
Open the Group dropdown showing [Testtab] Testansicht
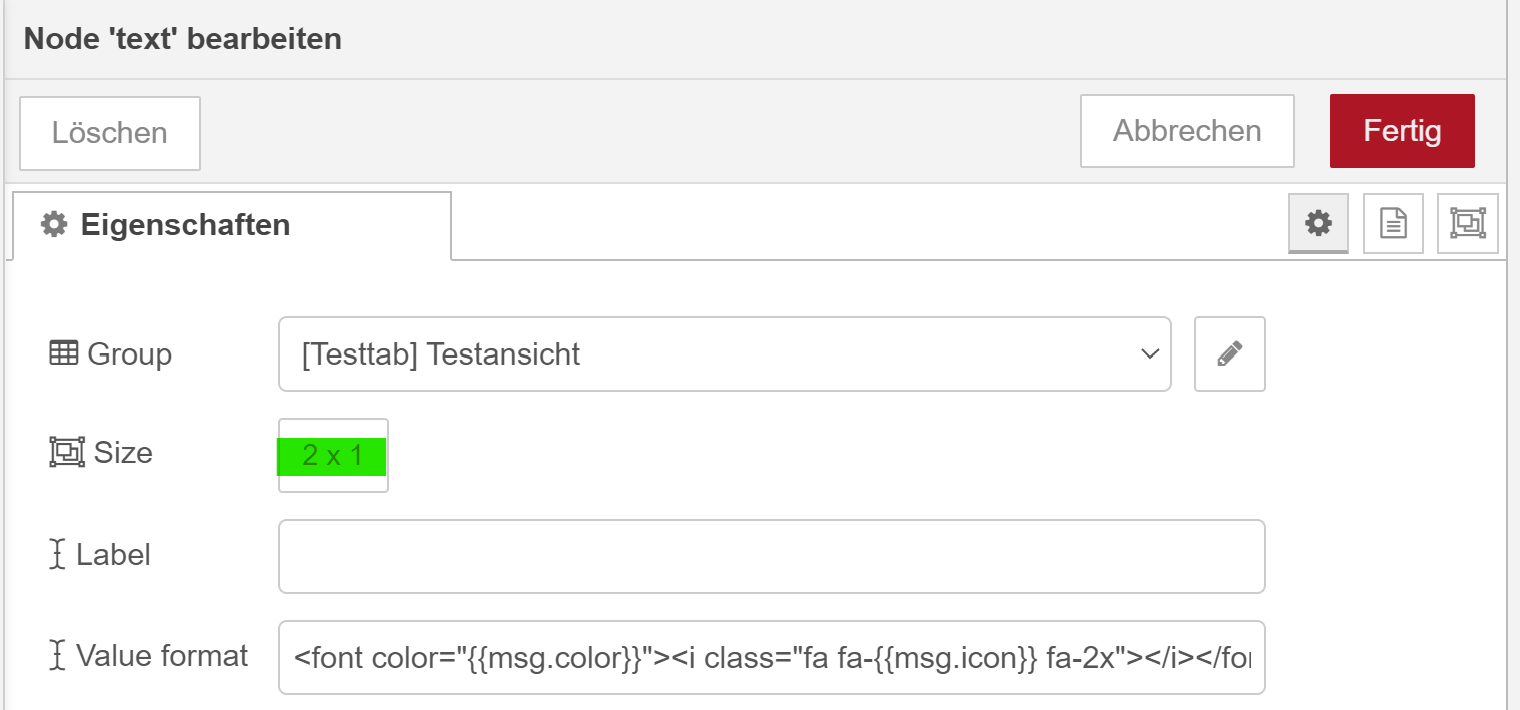click(x=725, y=354)
